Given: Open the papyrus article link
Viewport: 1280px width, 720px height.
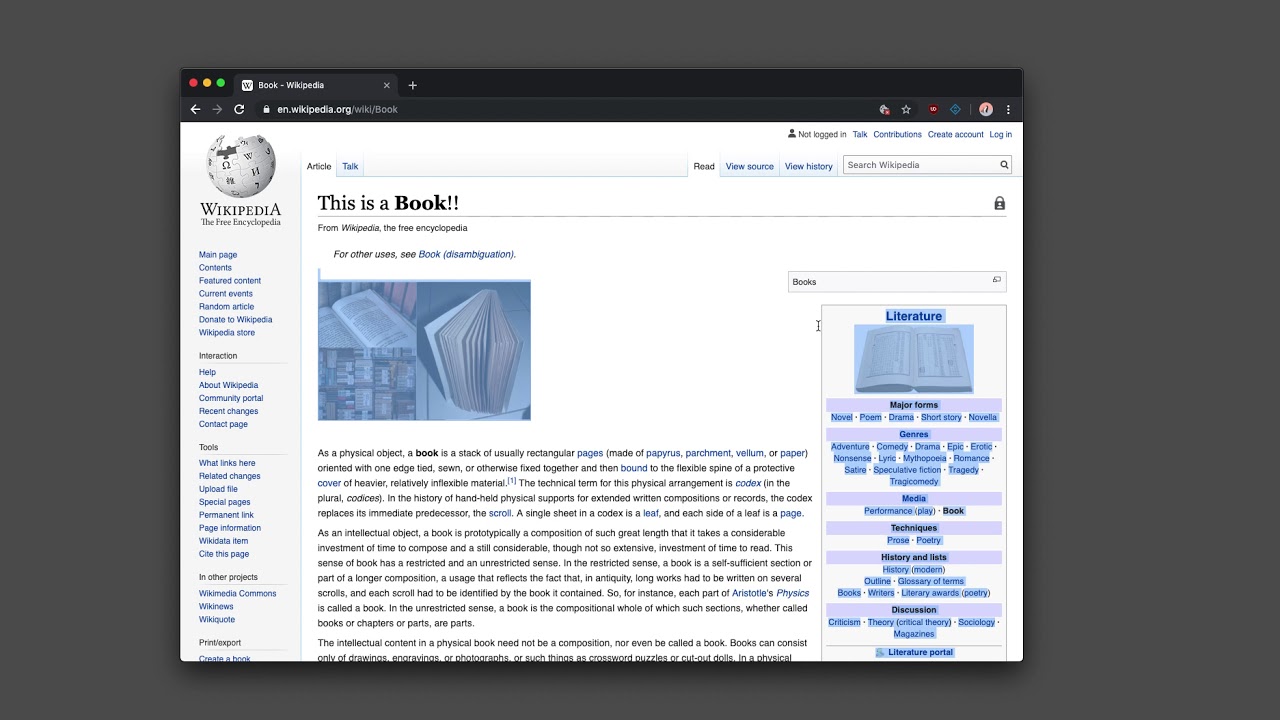Looking at the screenshot, I should coord(663,454).
